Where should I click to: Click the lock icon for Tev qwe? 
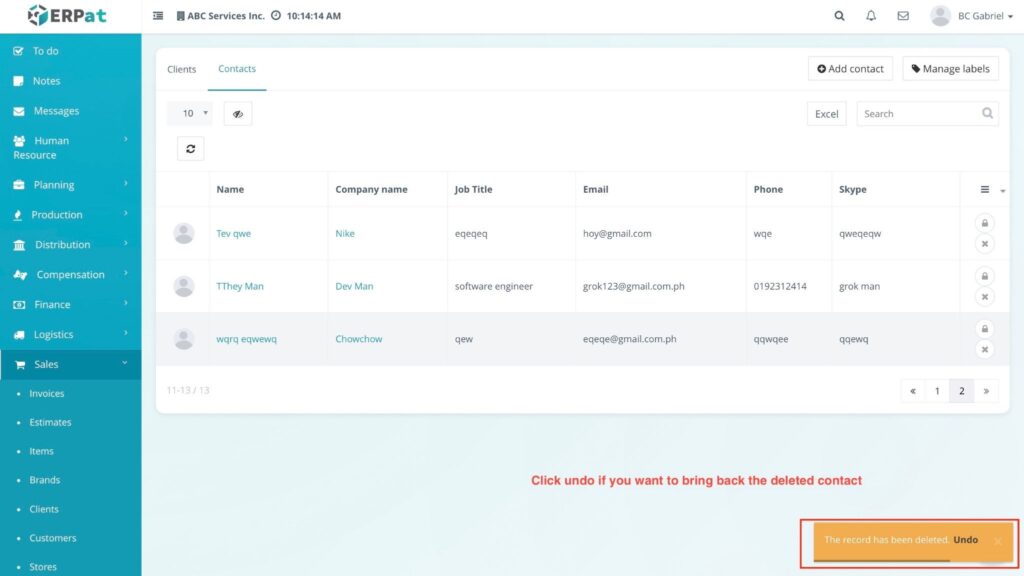click(x=984, y=223)
